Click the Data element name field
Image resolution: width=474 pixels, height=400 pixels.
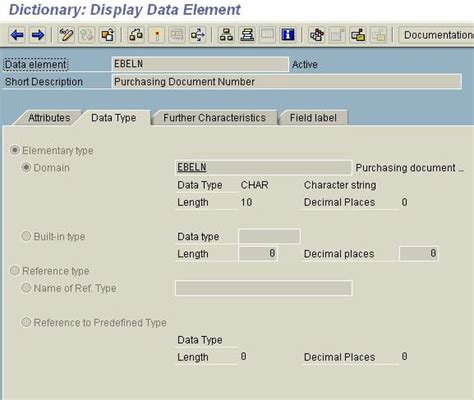tap(200, 64)
